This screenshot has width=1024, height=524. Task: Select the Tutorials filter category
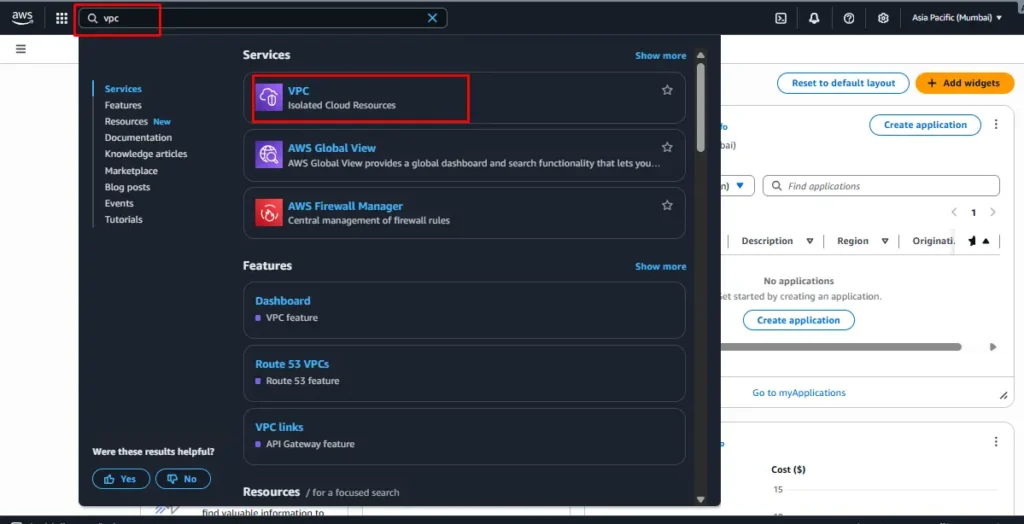click(x=123, y=220)
